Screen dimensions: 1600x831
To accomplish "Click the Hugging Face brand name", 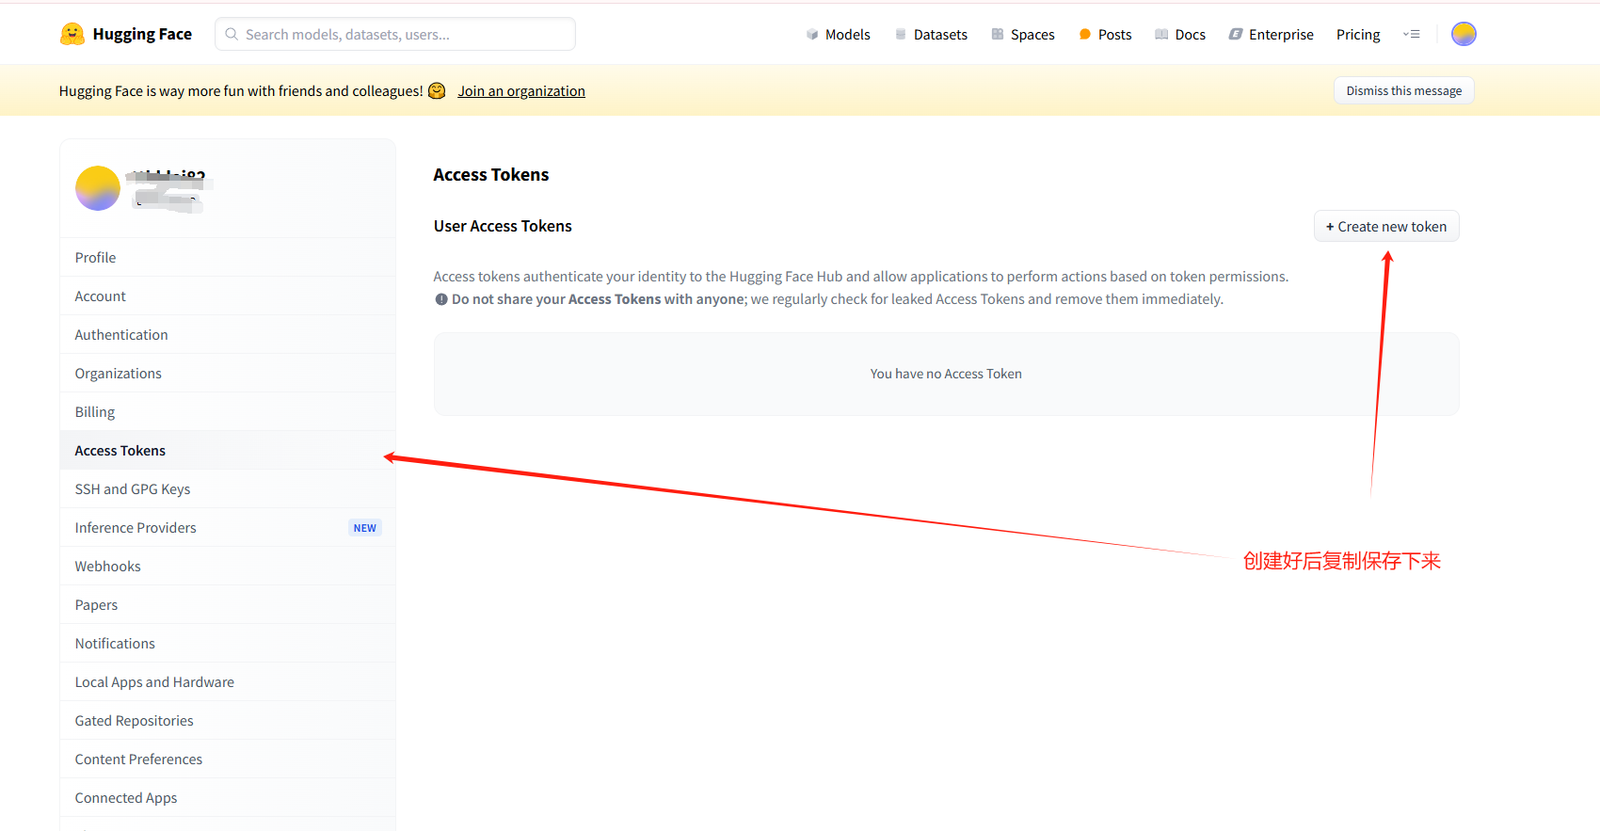I will [142, 34].
